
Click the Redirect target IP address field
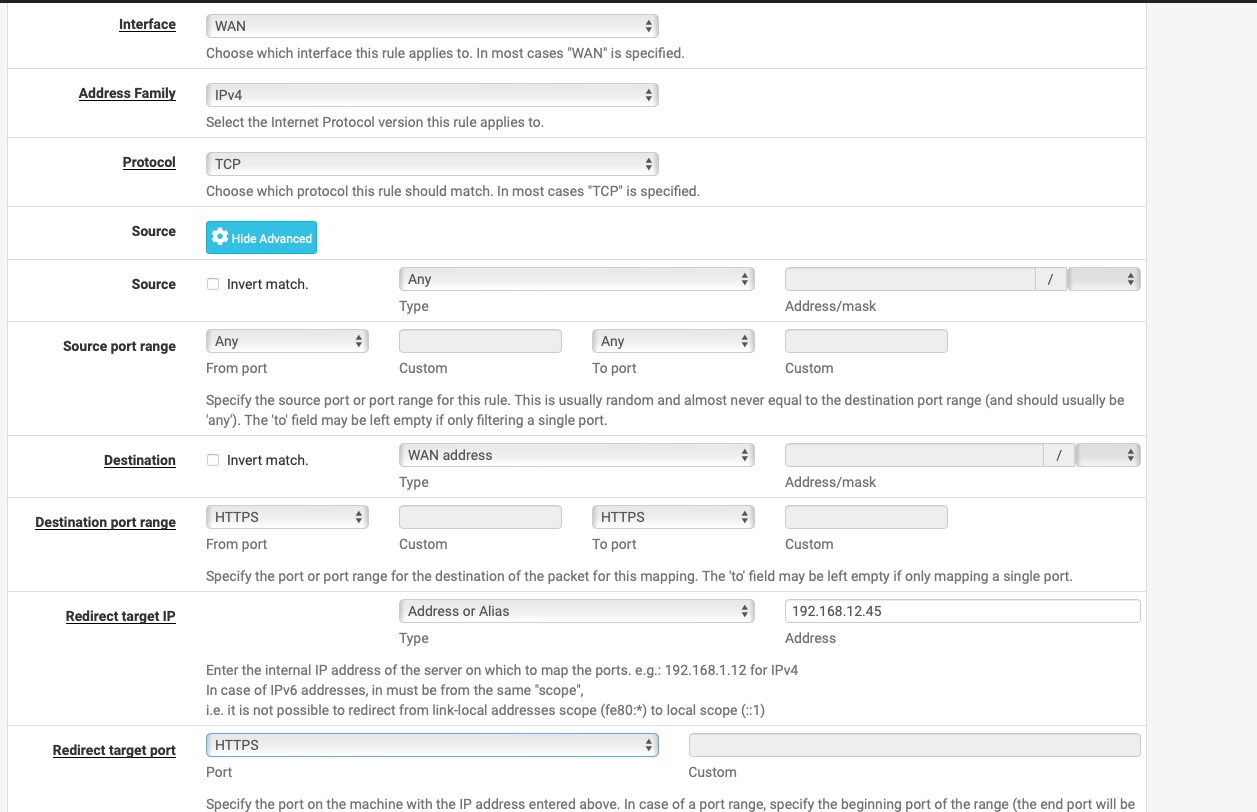pos(962,611)
